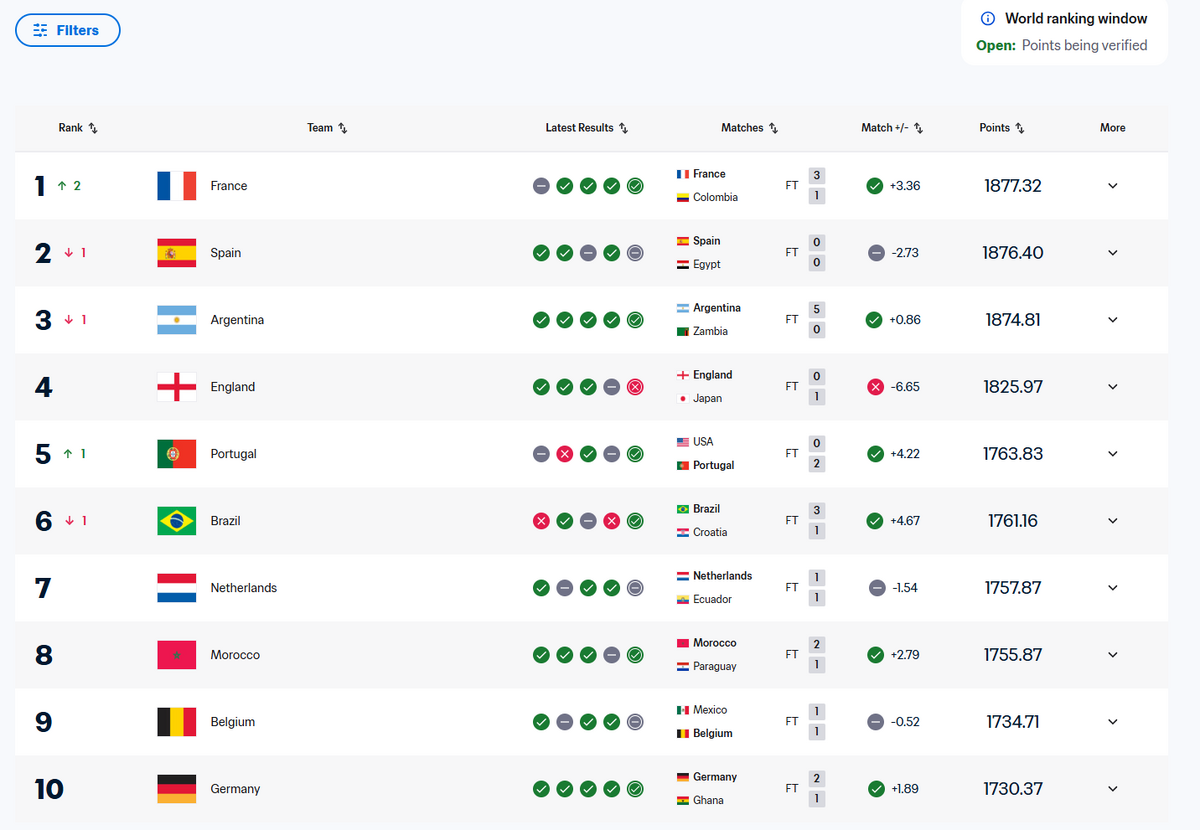Click the France flag icon
This screenshot has height=830, width=1200.
click(176, 186)
